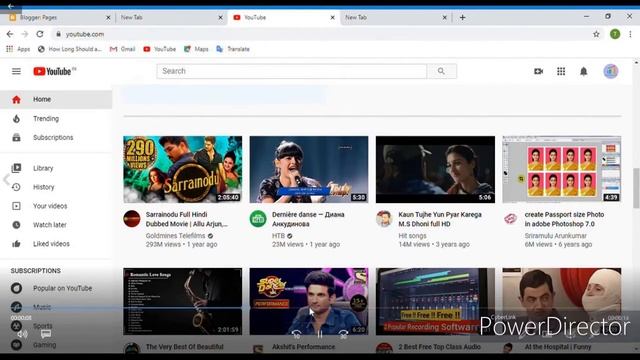Screen dimensions: 640x360
Task: Click the rewind 10 seconds overlay button
Action: click(x=296, y=335)
